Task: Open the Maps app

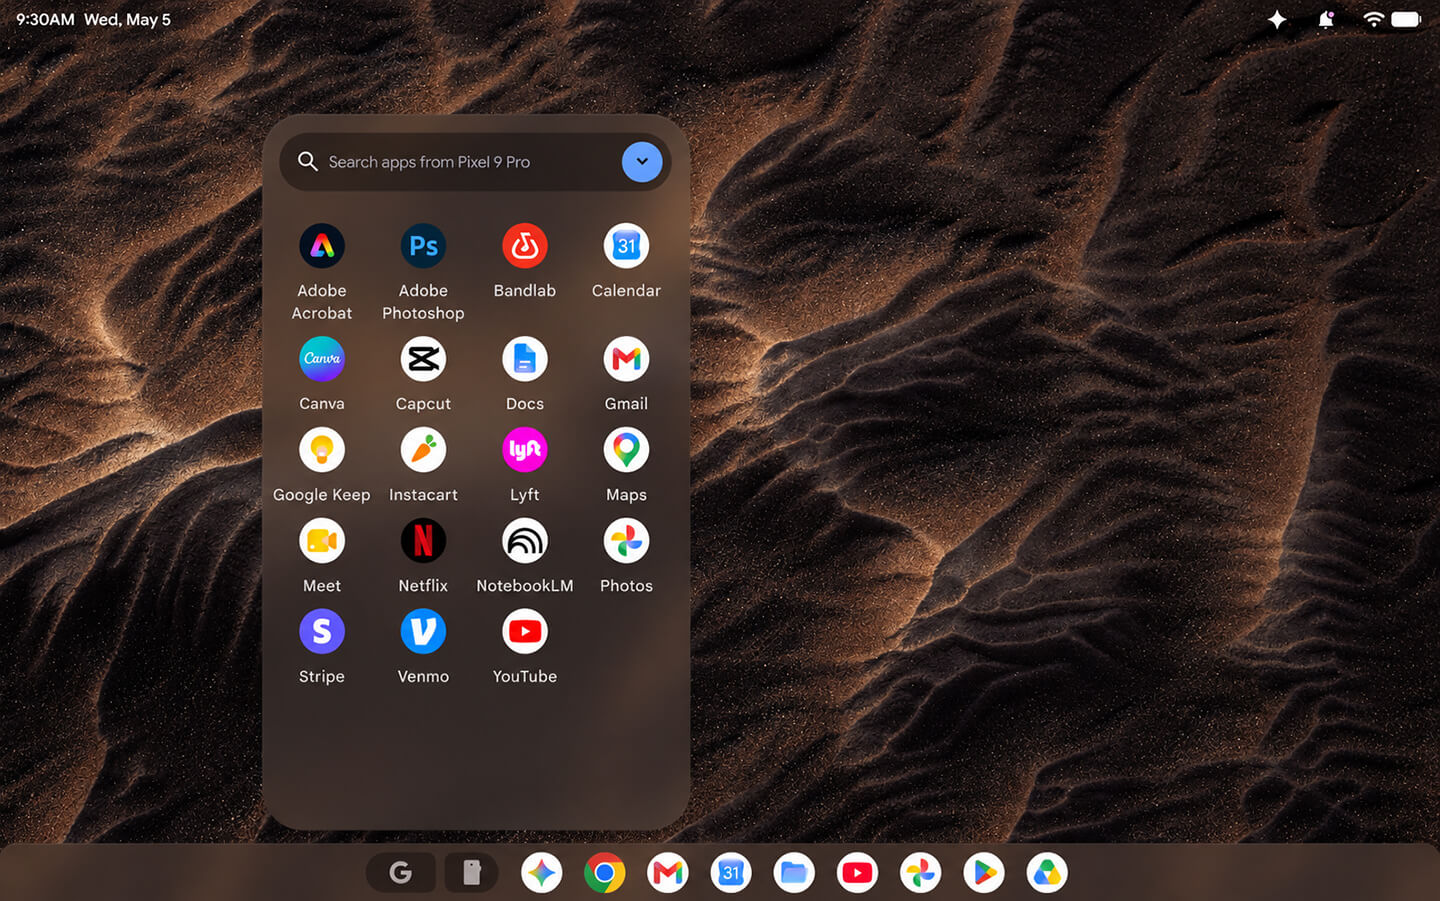Action: (x=626, y=450)
